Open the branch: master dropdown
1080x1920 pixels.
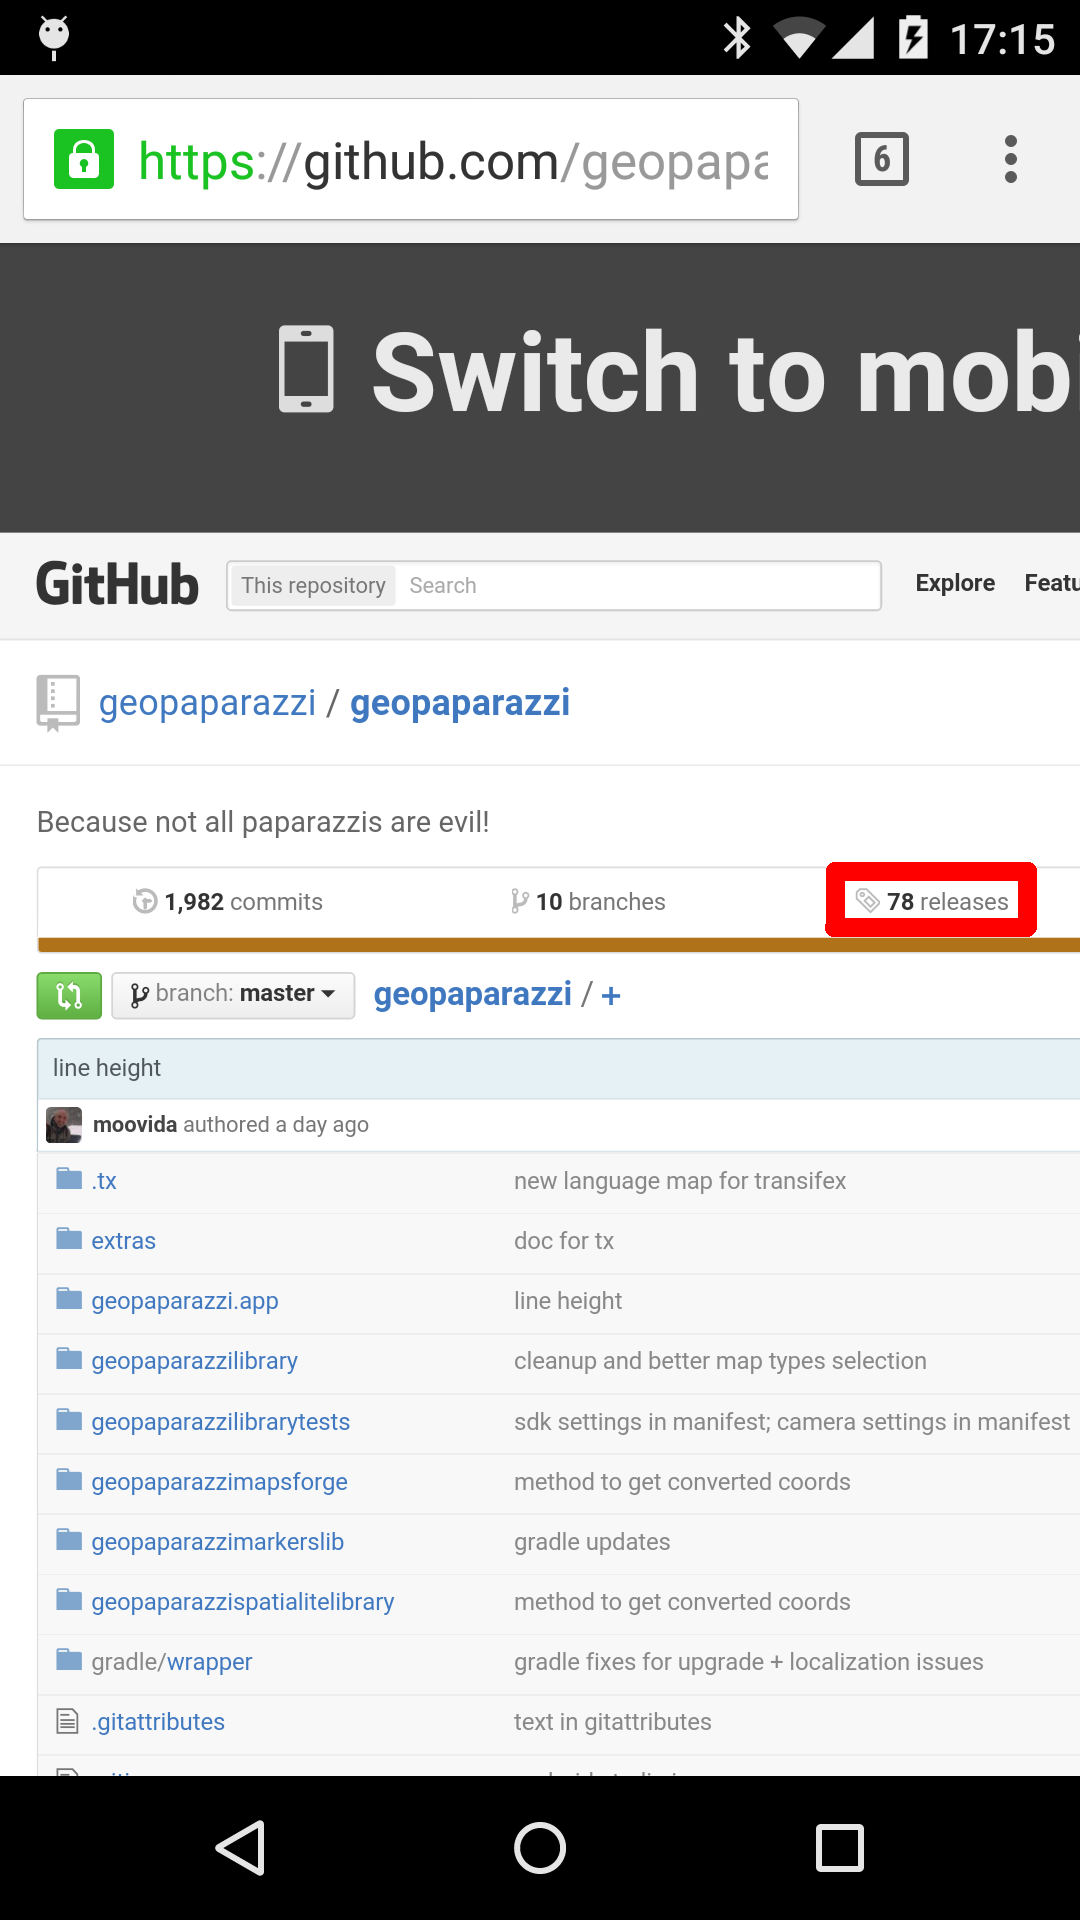233,996
